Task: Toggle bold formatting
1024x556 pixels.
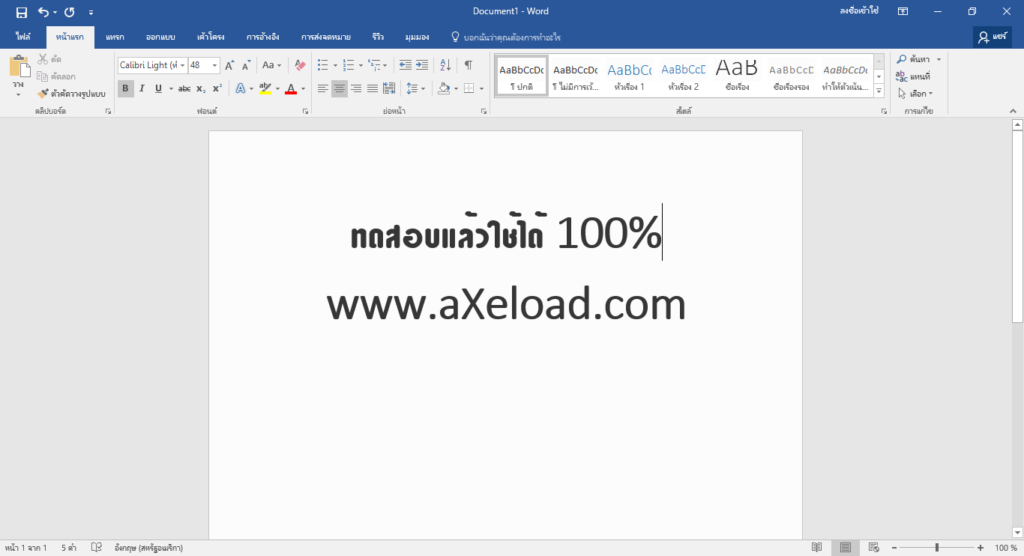Action: (x=125, y=89)
